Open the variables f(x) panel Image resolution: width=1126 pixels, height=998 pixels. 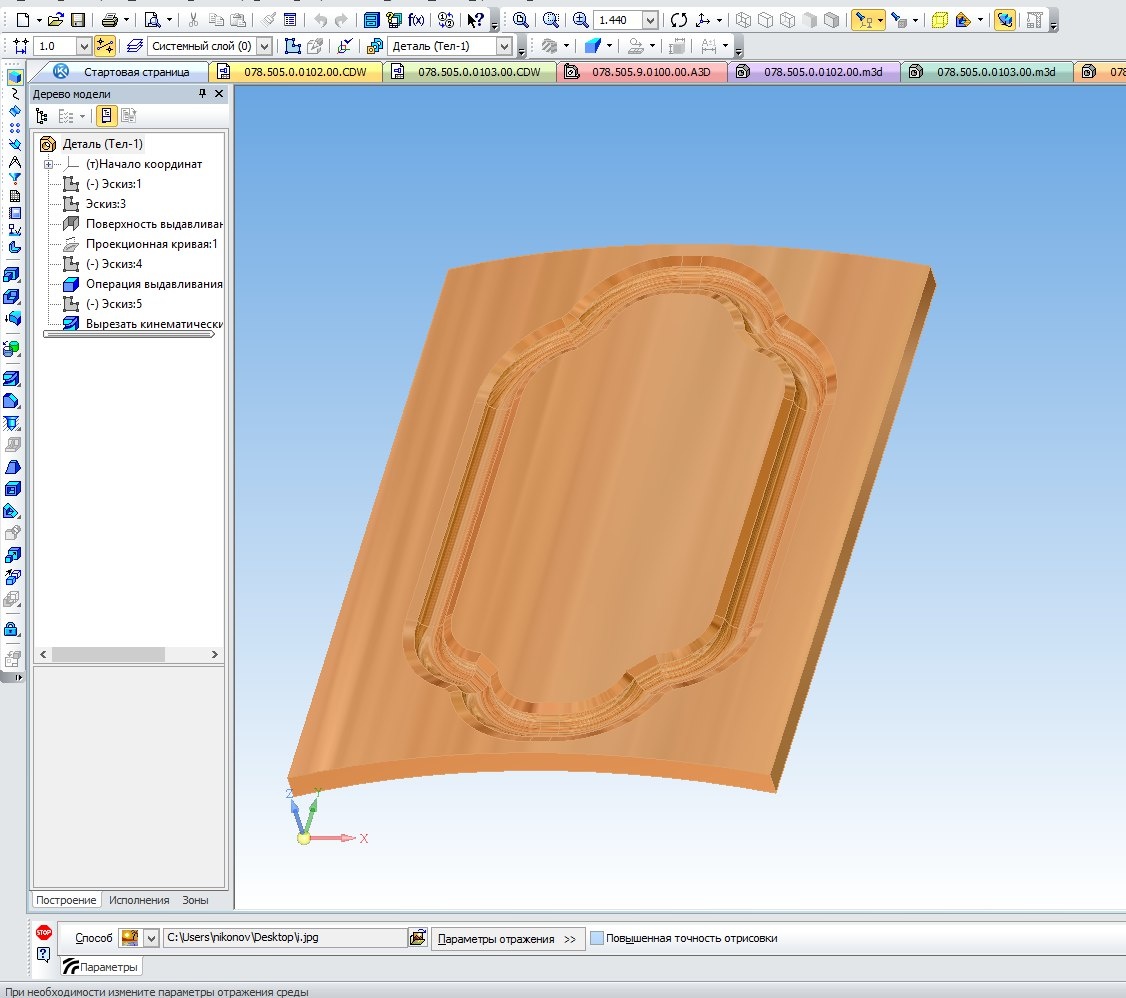(x=417, y=19)
